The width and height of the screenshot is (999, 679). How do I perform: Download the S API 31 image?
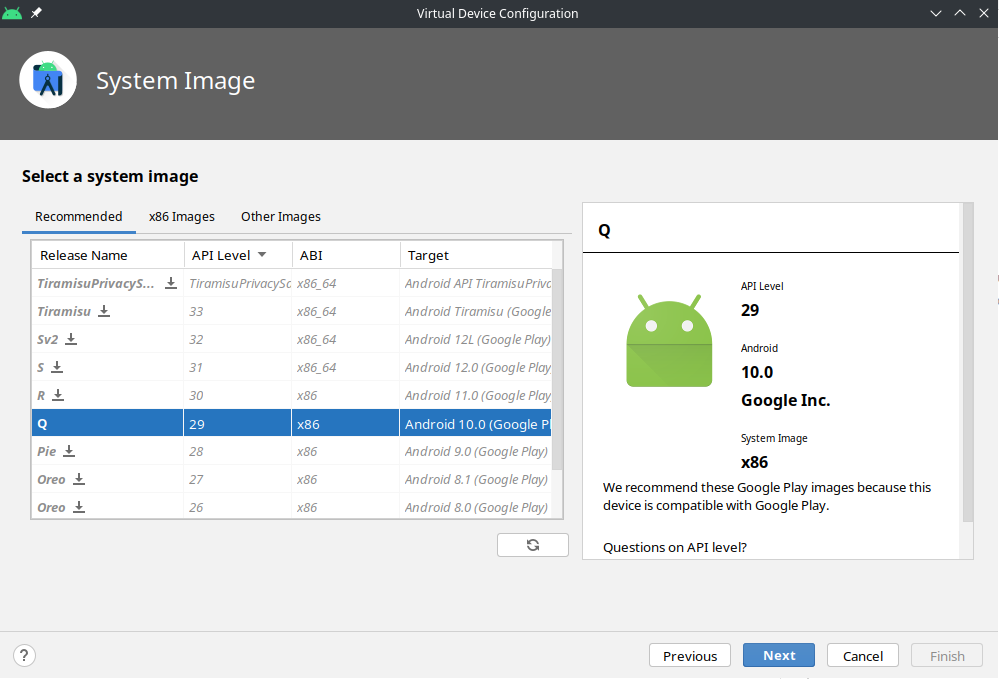[x=57, y=368]
